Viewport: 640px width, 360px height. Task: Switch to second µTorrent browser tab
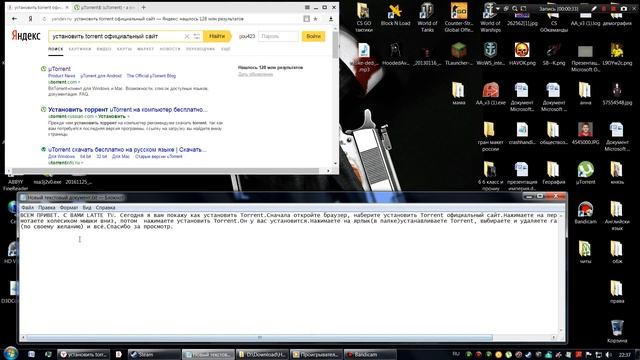[105, 7]
